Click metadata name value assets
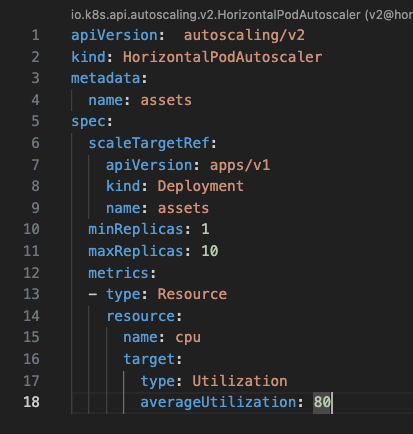The height and width of the screenshot is (434, 413). (166, 100)
